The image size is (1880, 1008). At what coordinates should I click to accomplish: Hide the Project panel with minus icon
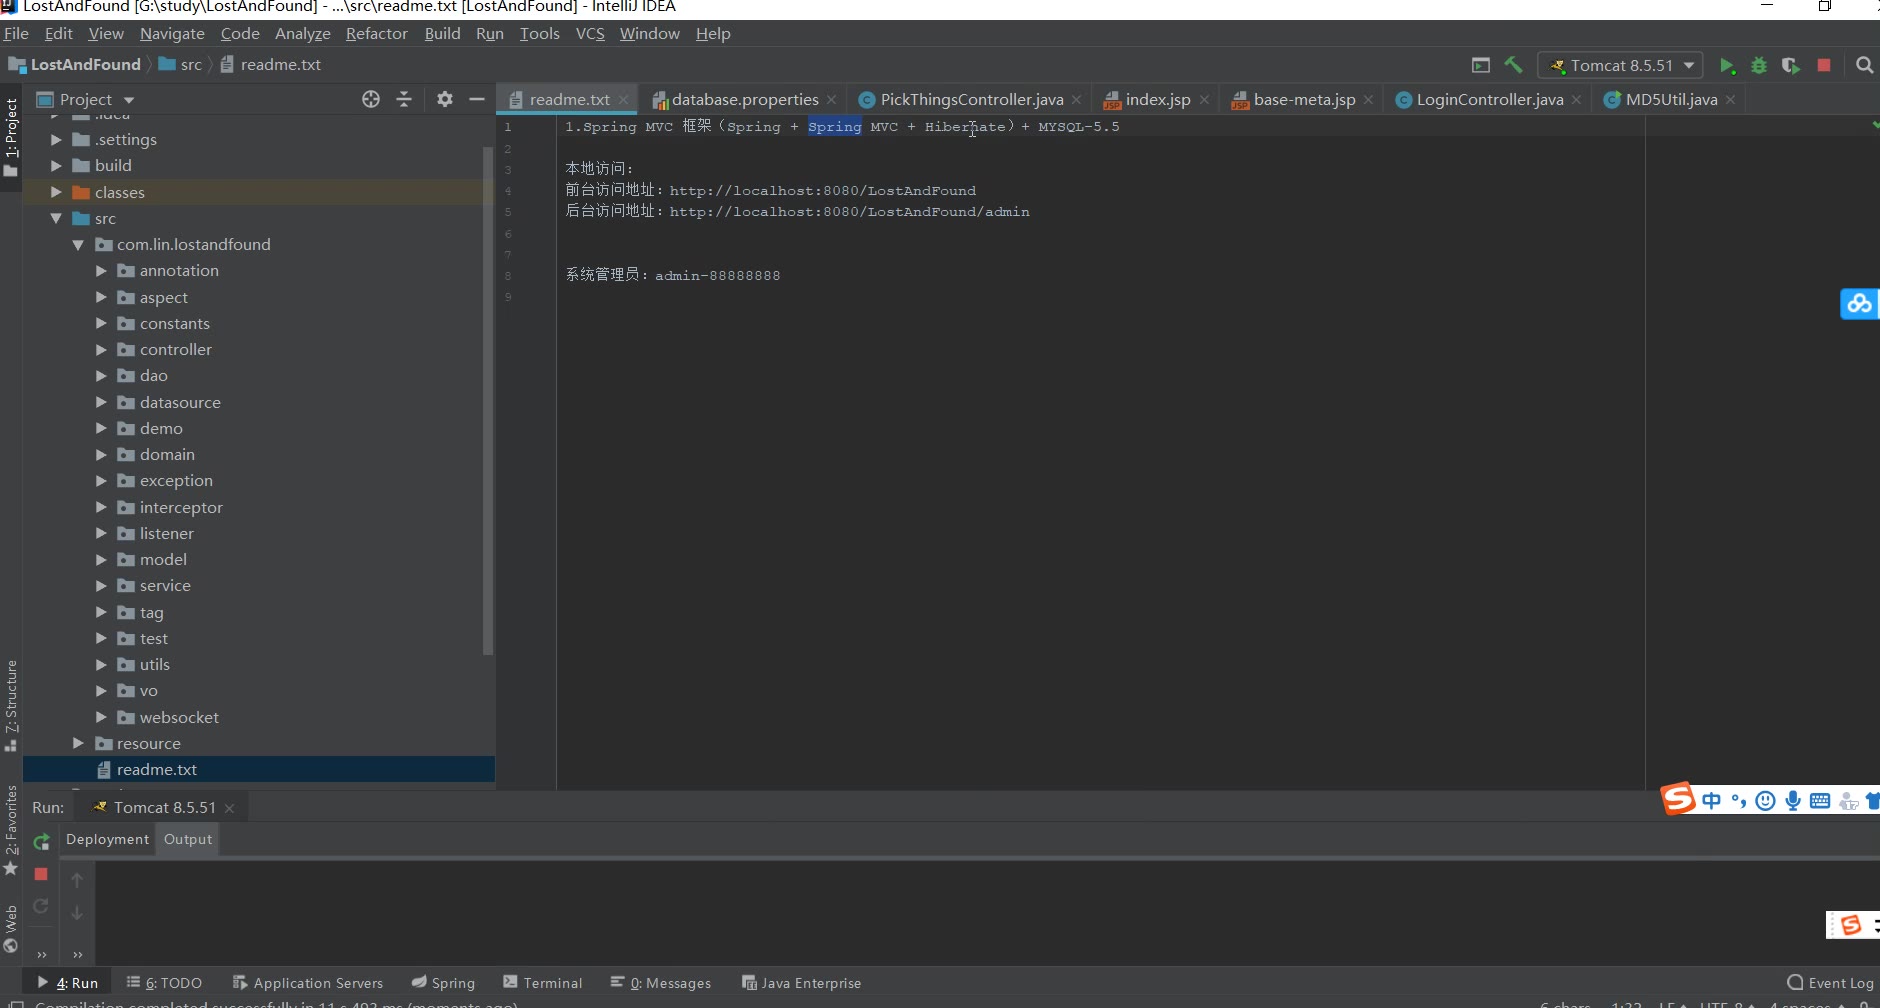(477, 99)
